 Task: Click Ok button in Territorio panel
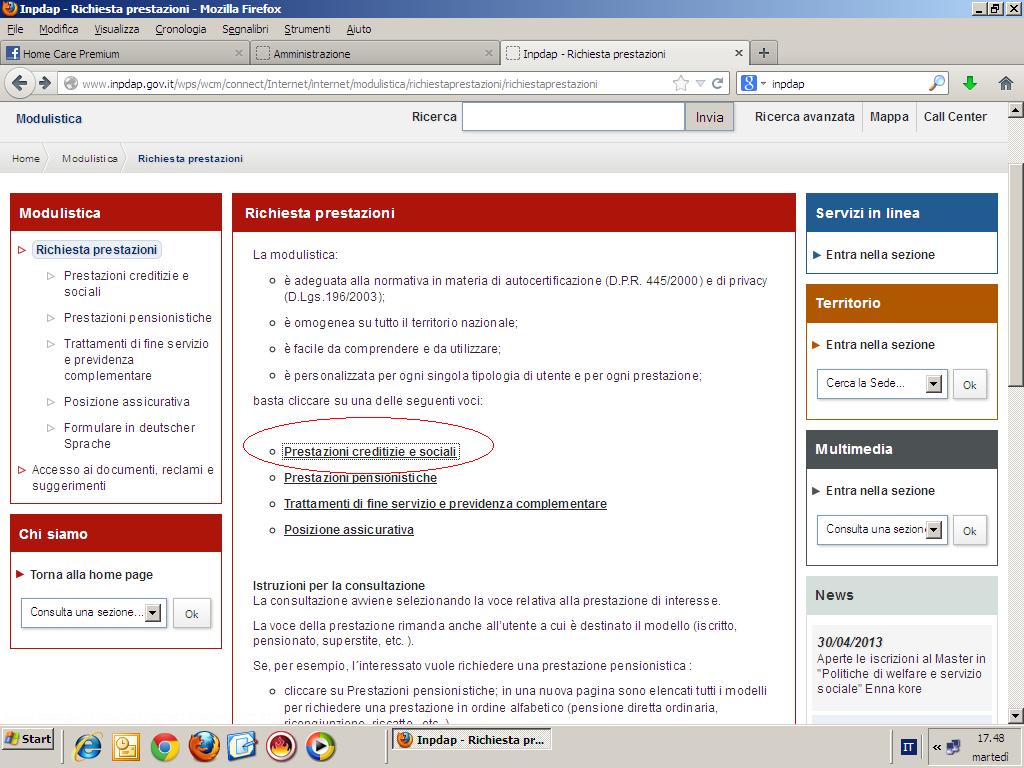pyautogui.click(x=970, y=385)
